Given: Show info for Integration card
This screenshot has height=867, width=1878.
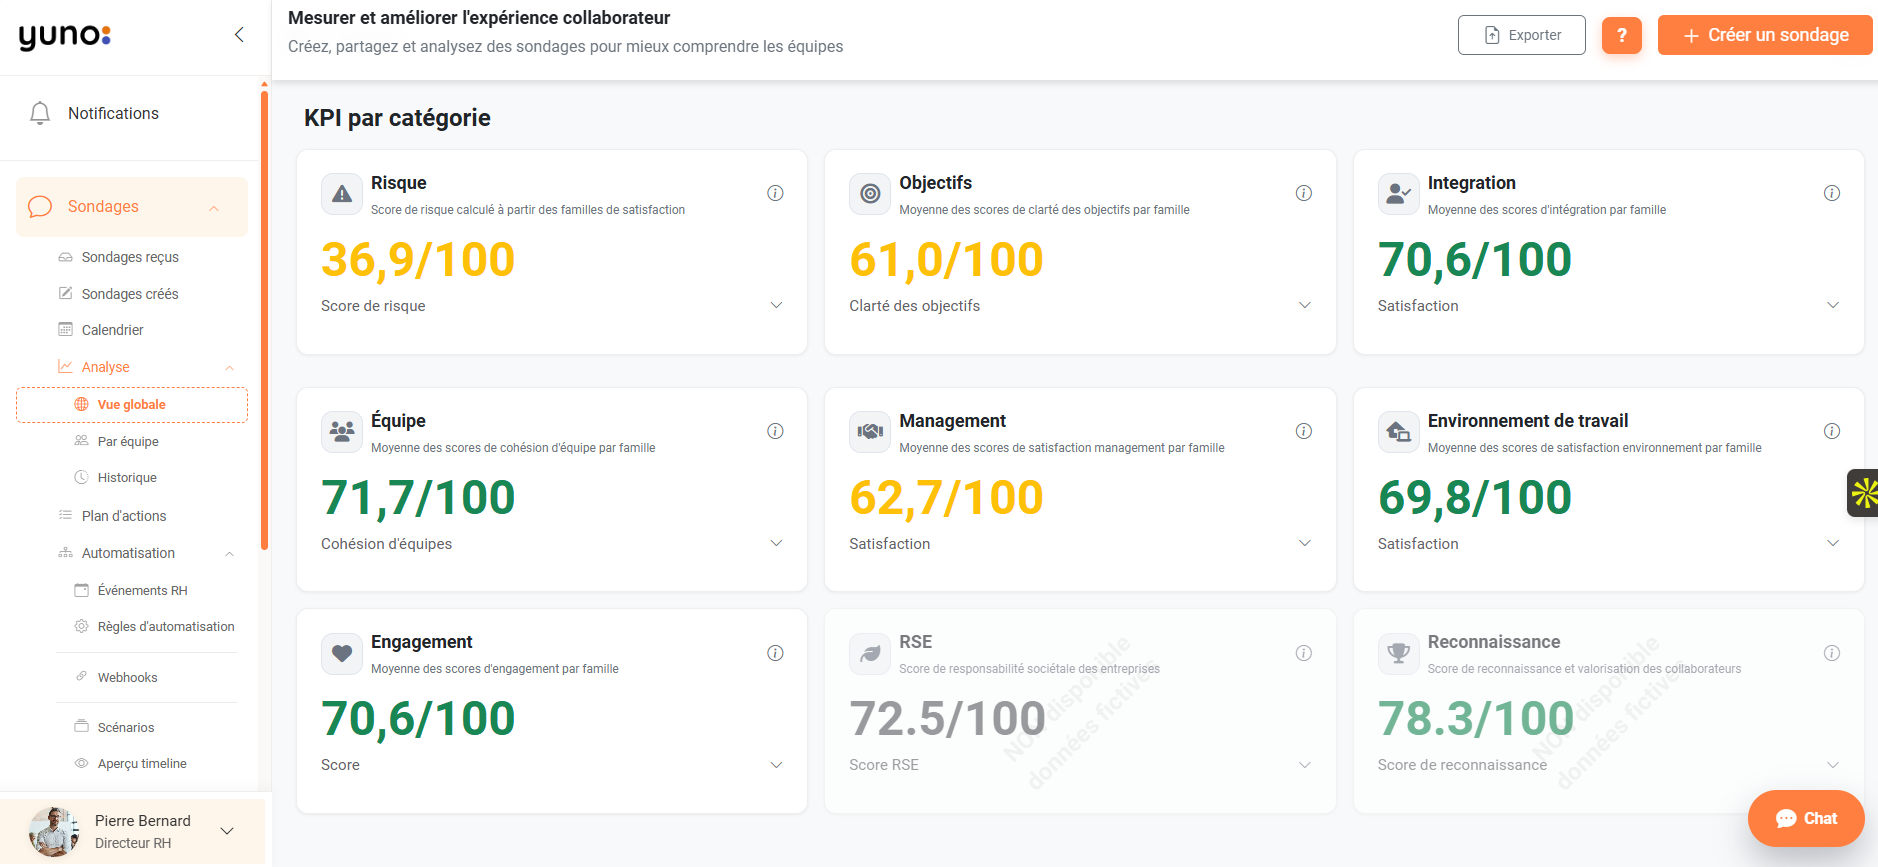Looking at the screenshot, I should (x=1832, y=193).
